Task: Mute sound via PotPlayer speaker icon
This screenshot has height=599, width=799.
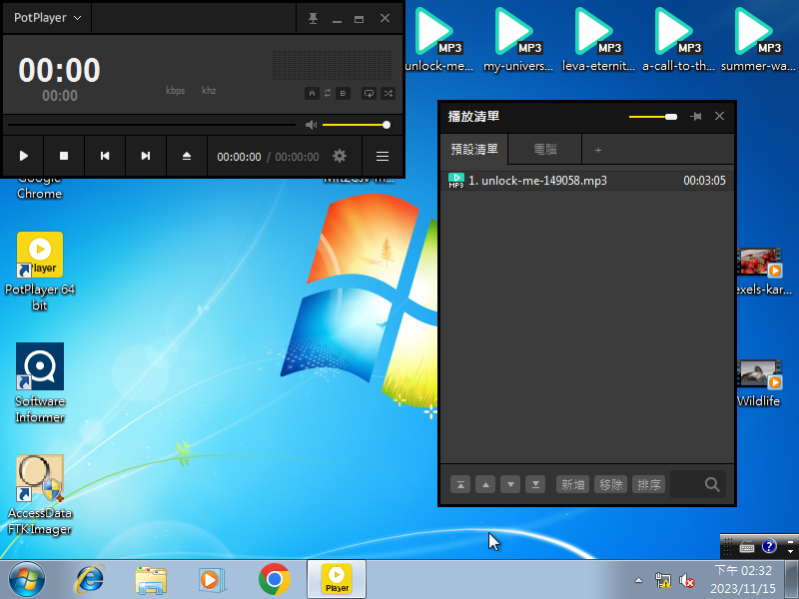Action: 311,125
